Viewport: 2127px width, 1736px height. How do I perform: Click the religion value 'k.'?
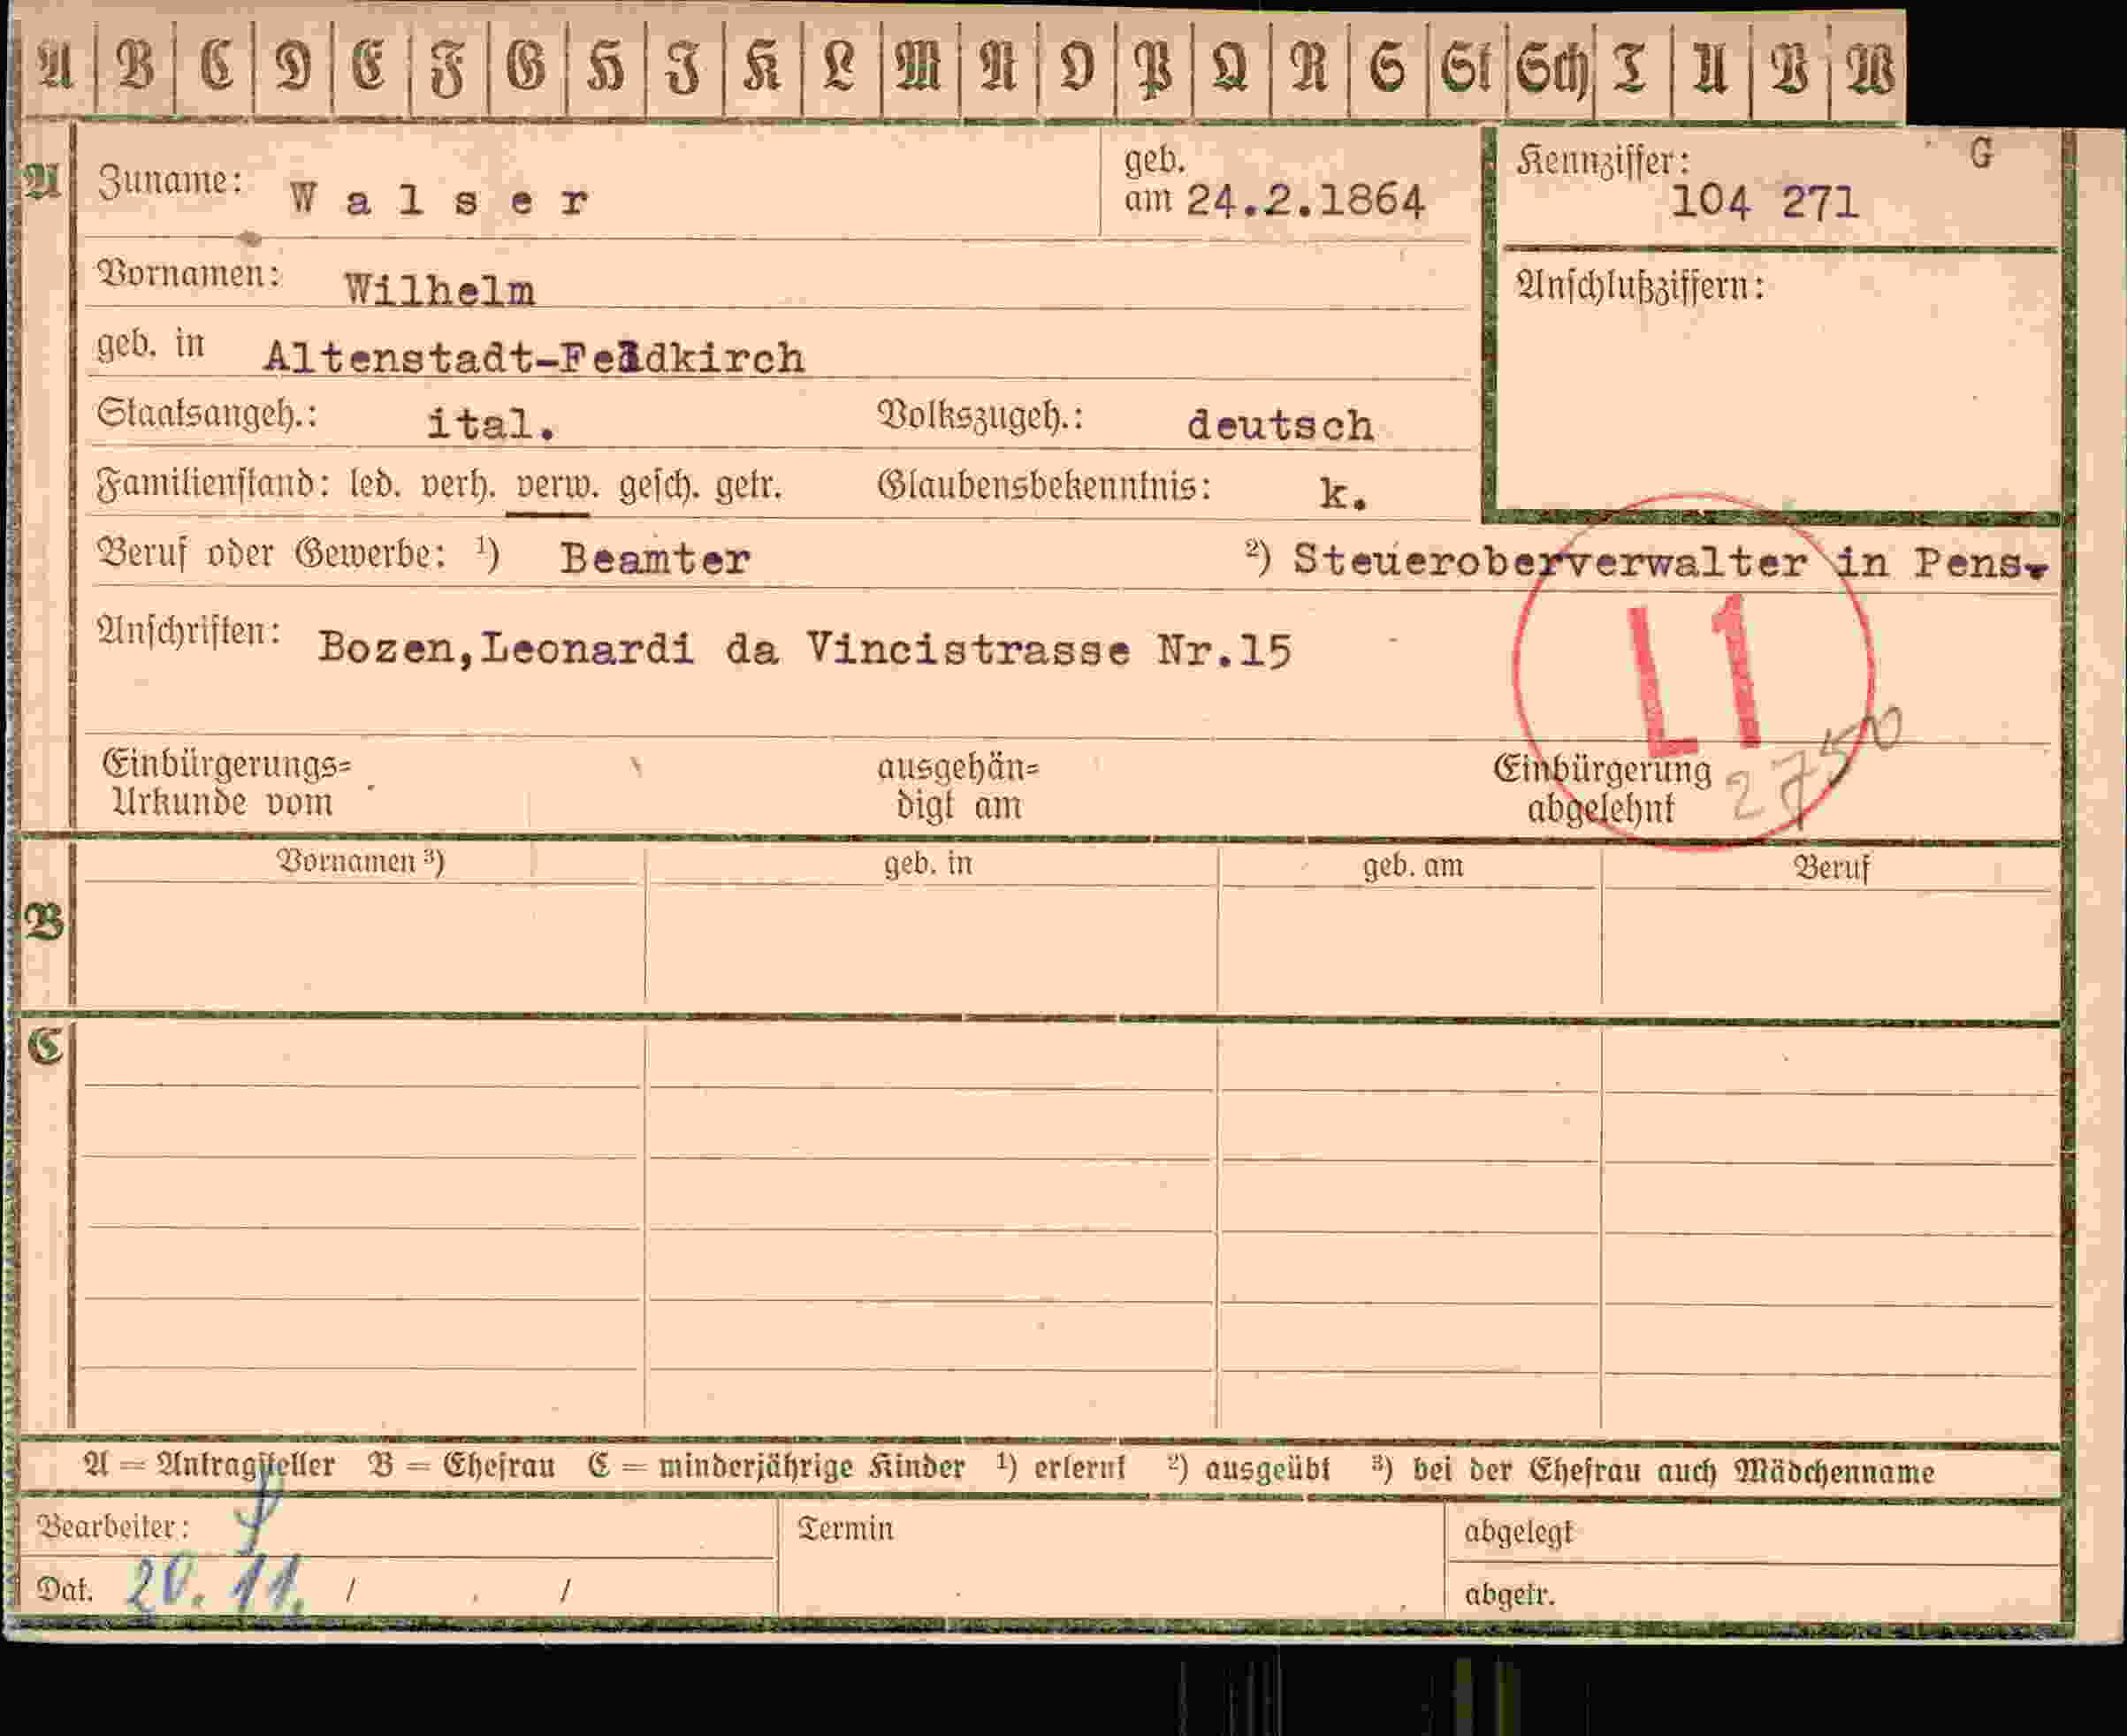(1343, 493)
